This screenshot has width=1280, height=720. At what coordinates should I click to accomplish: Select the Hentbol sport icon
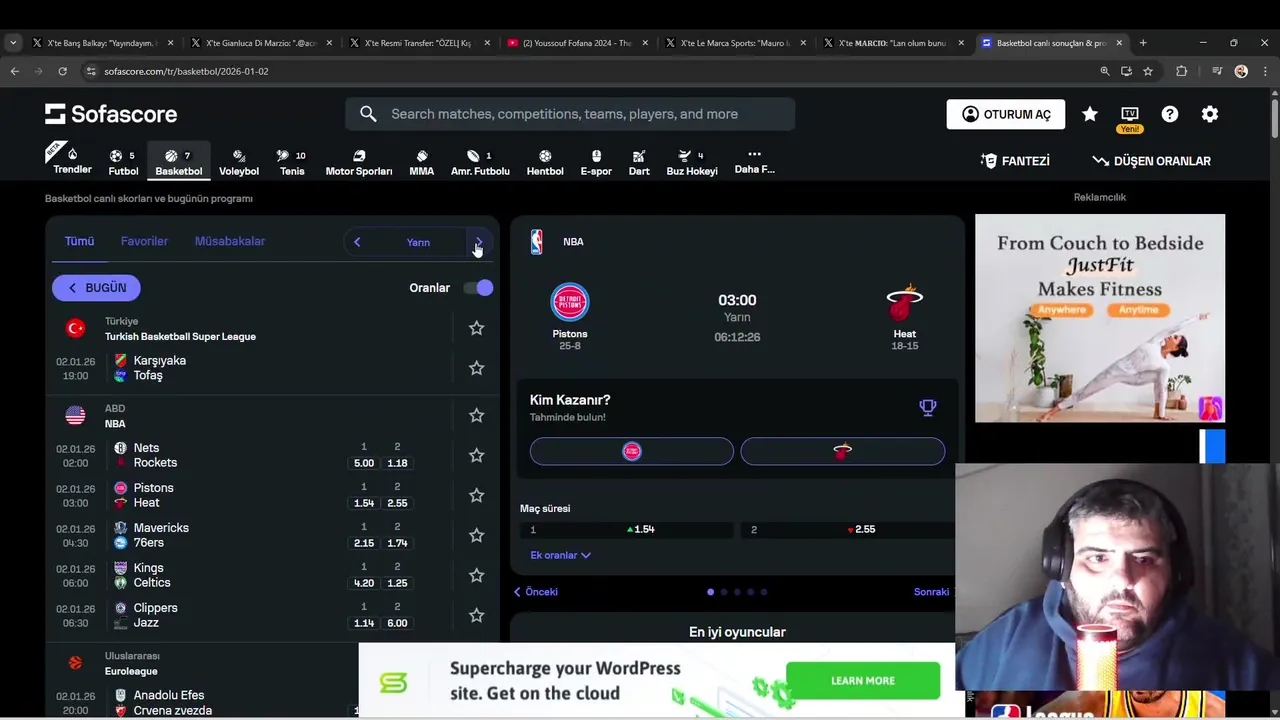(545, 162)
